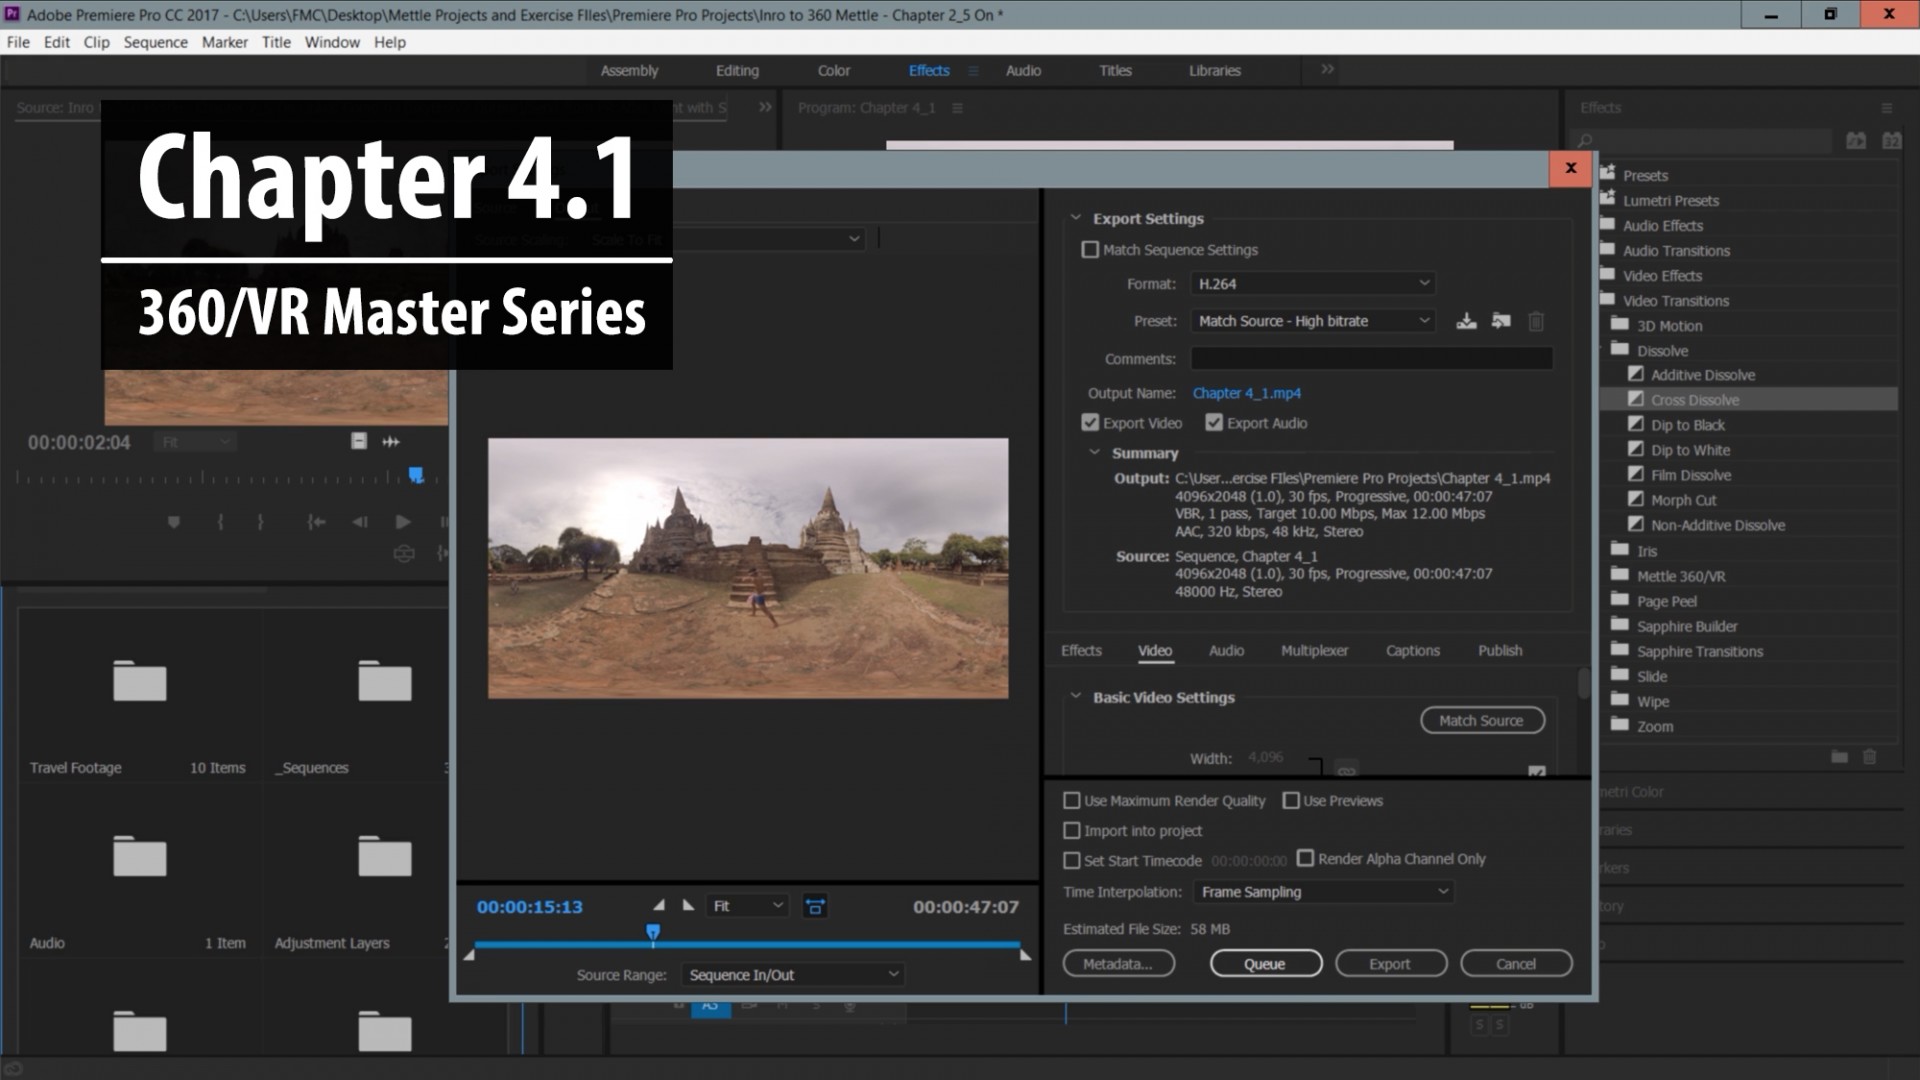Save a custom export preset

tap(1467, 321)
